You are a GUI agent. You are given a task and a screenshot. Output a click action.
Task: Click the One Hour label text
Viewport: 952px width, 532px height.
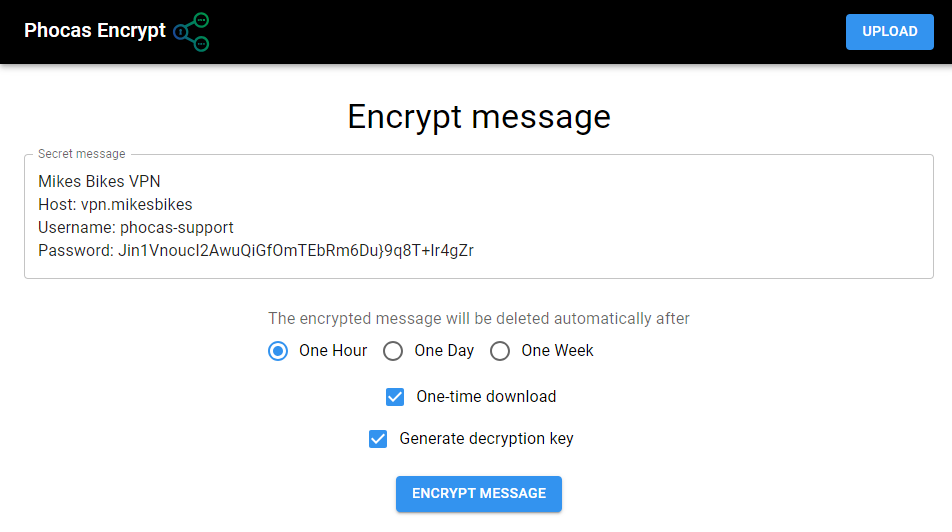pyautogui.click(x=333, y=351)
